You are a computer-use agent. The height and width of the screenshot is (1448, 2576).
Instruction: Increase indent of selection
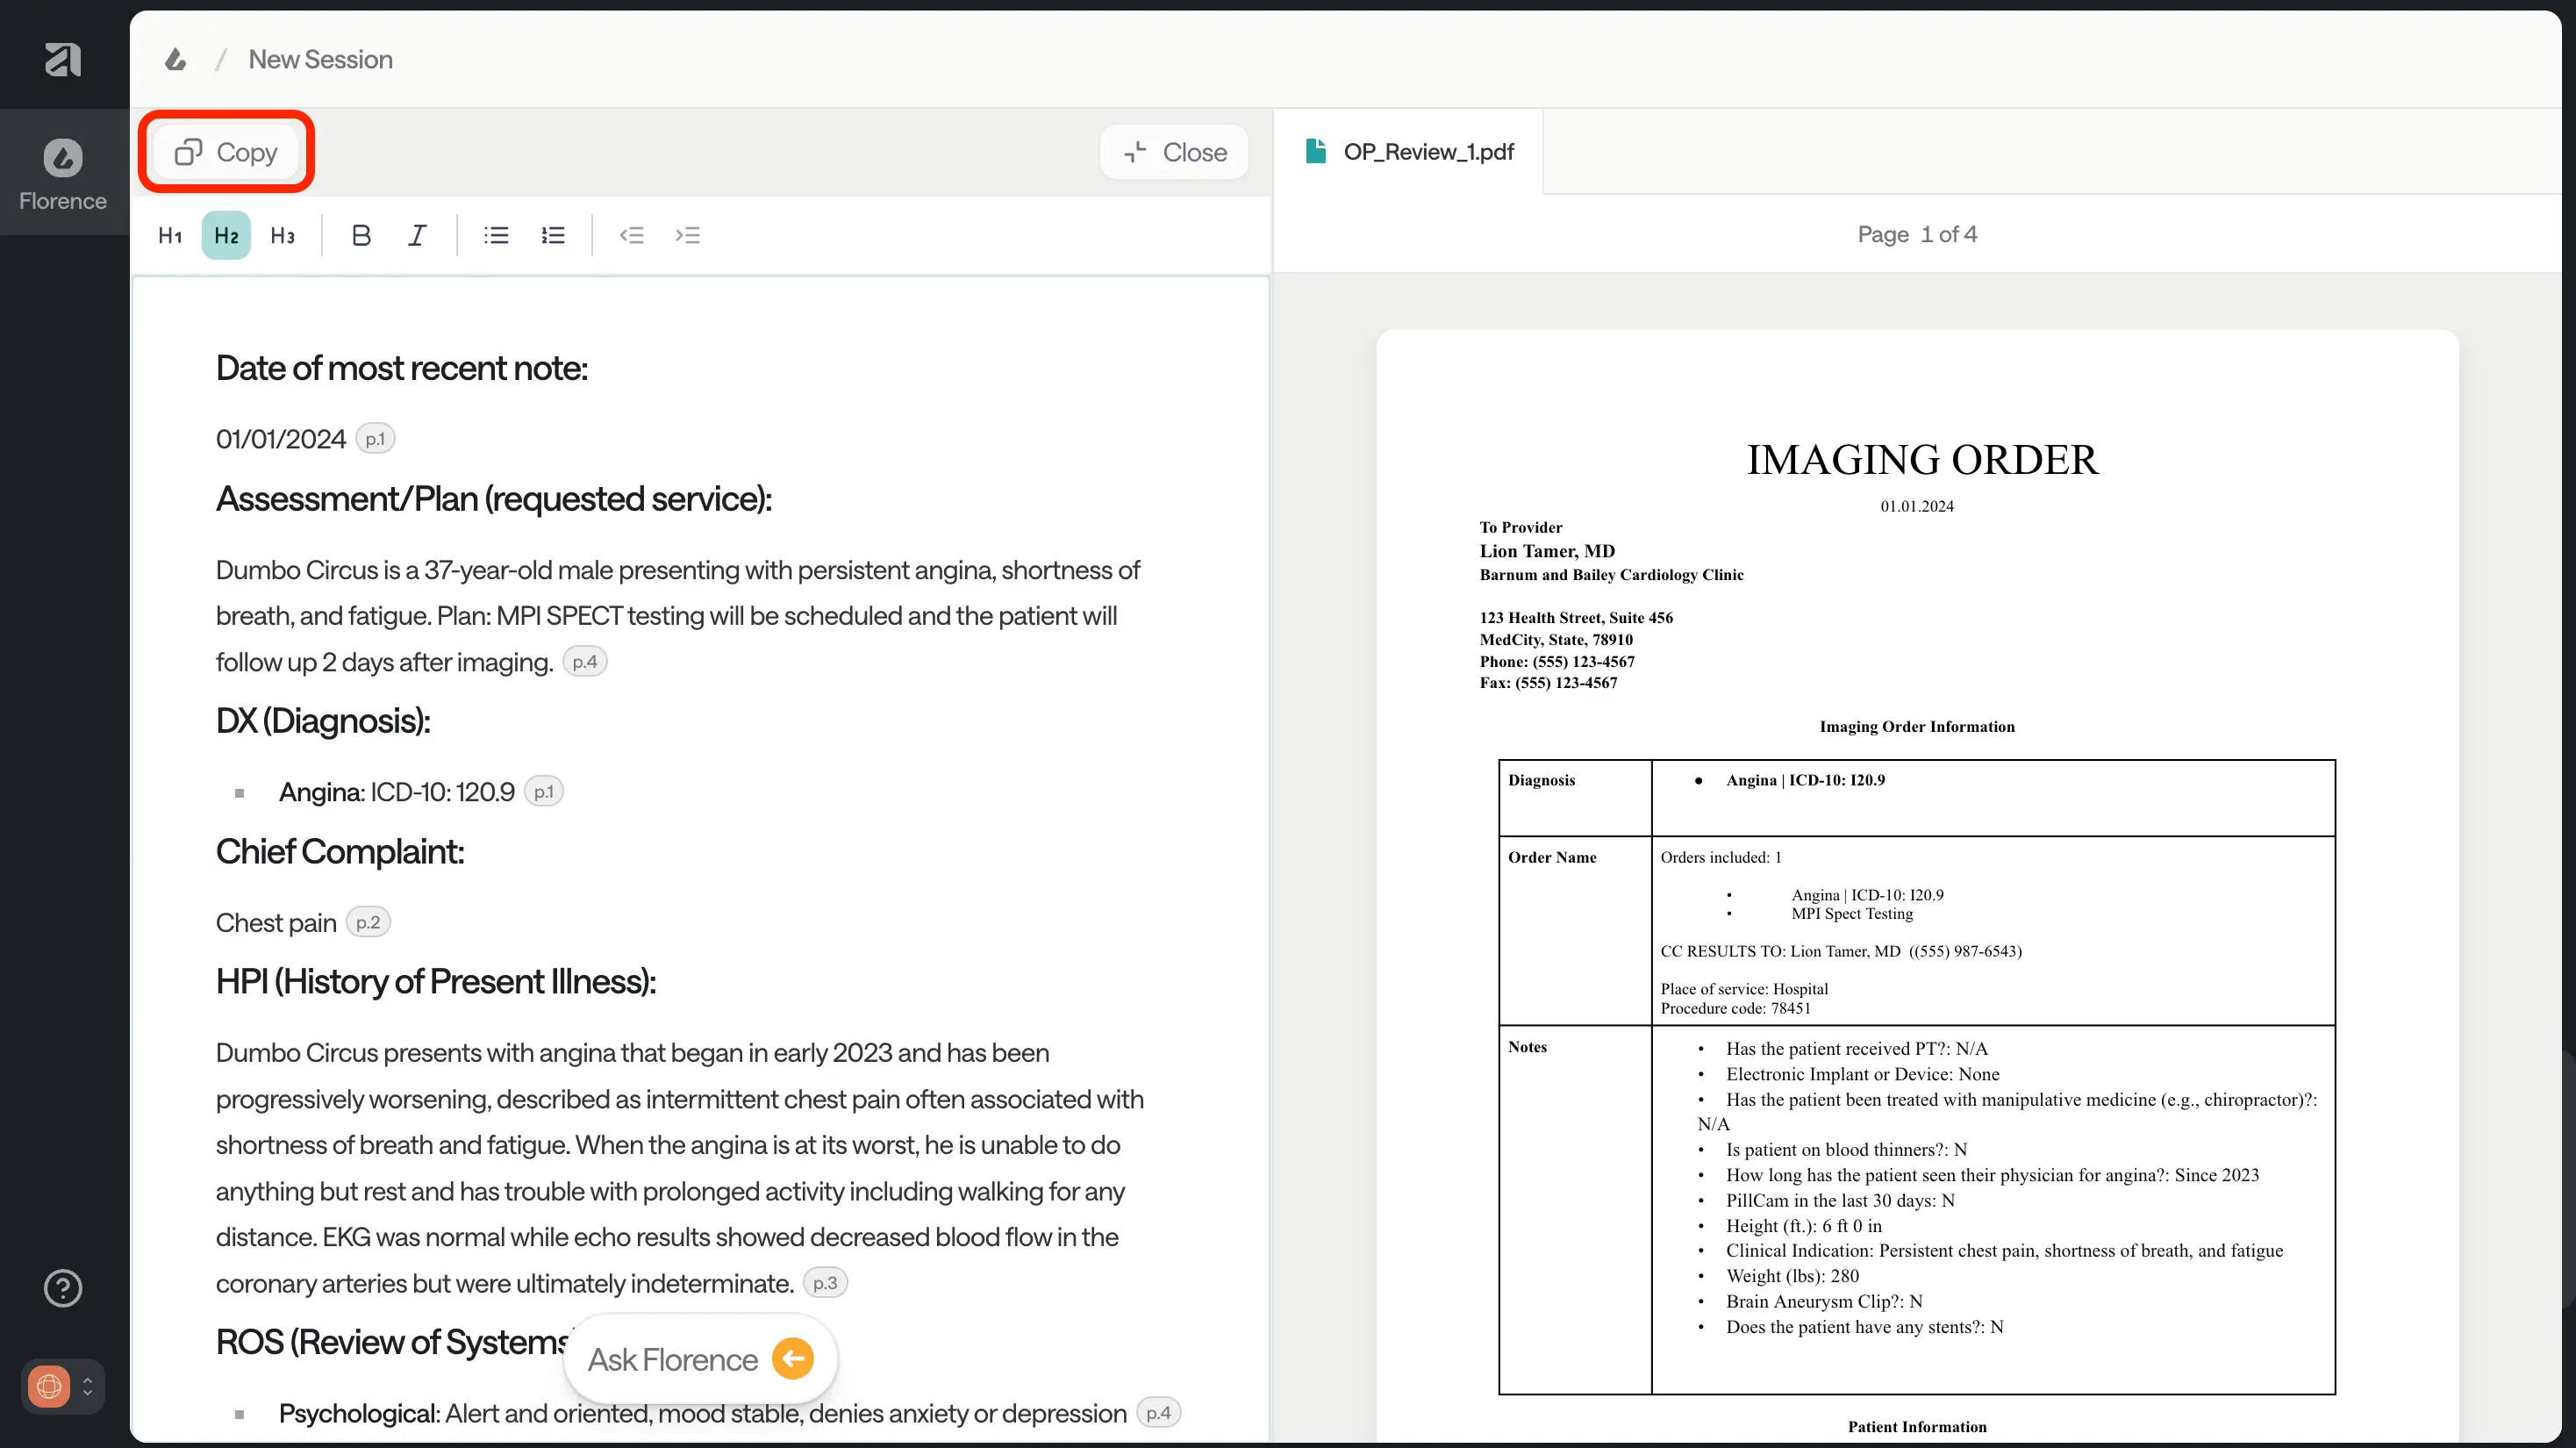click(687, 235)
